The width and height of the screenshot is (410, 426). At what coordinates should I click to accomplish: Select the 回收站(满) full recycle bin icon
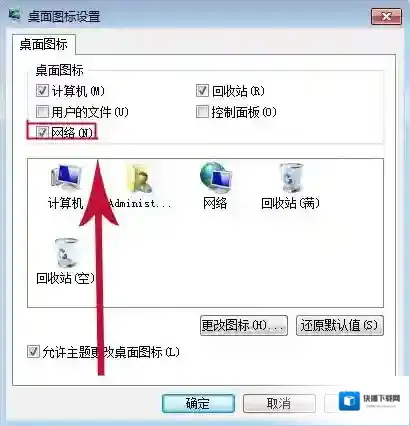click(291, 178)
